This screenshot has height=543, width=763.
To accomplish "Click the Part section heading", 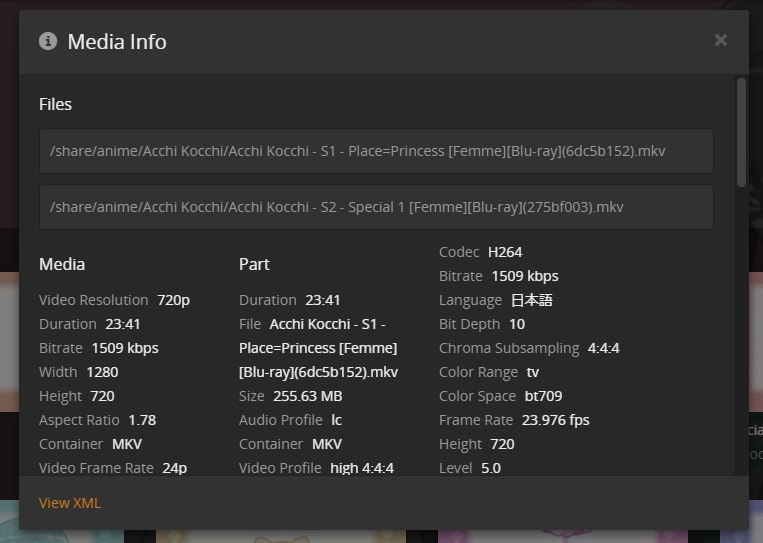I will point(254,264).
